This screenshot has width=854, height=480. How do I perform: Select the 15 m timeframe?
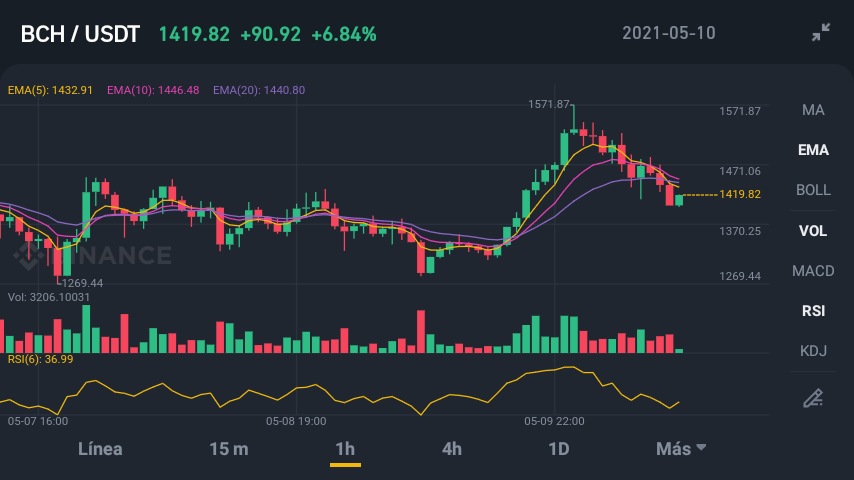pyautogui.click(x=229, y=449)
